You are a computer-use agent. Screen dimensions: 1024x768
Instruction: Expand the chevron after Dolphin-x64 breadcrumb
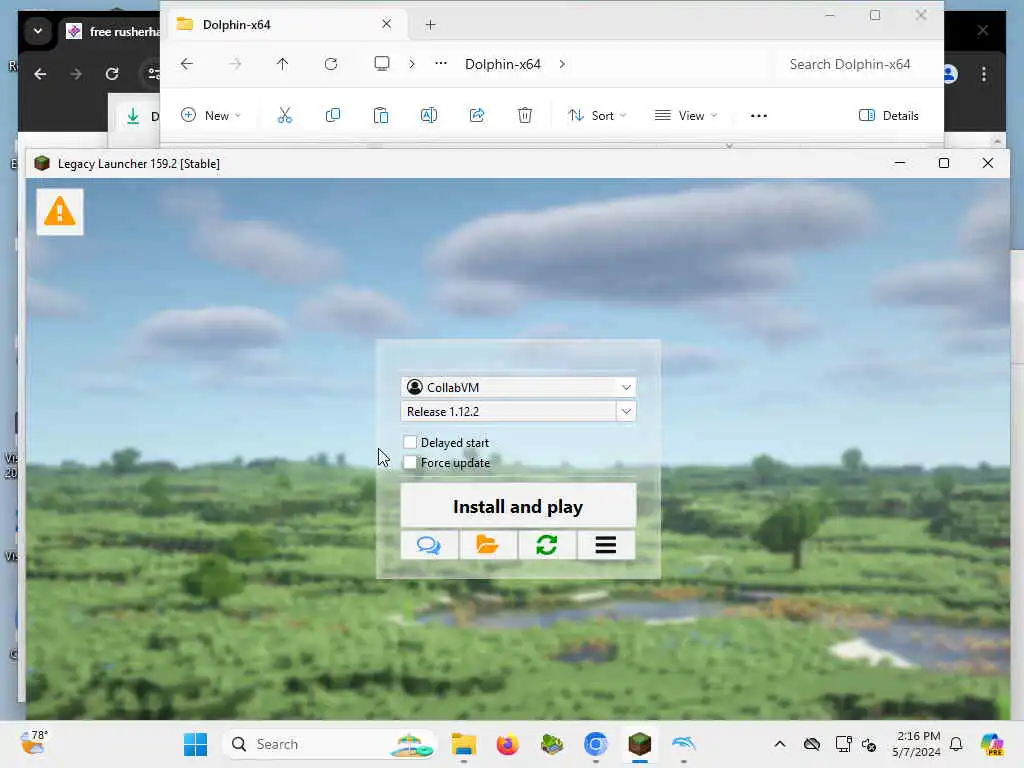pos(562,64)
